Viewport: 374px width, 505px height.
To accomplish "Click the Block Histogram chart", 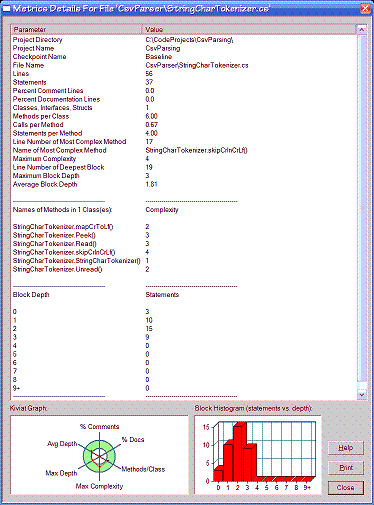I will pos(258,455).
